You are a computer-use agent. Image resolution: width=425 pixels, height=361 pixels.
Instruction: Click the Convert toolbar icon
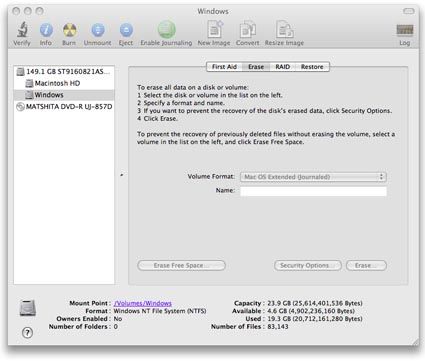click(x=248, y=30)
